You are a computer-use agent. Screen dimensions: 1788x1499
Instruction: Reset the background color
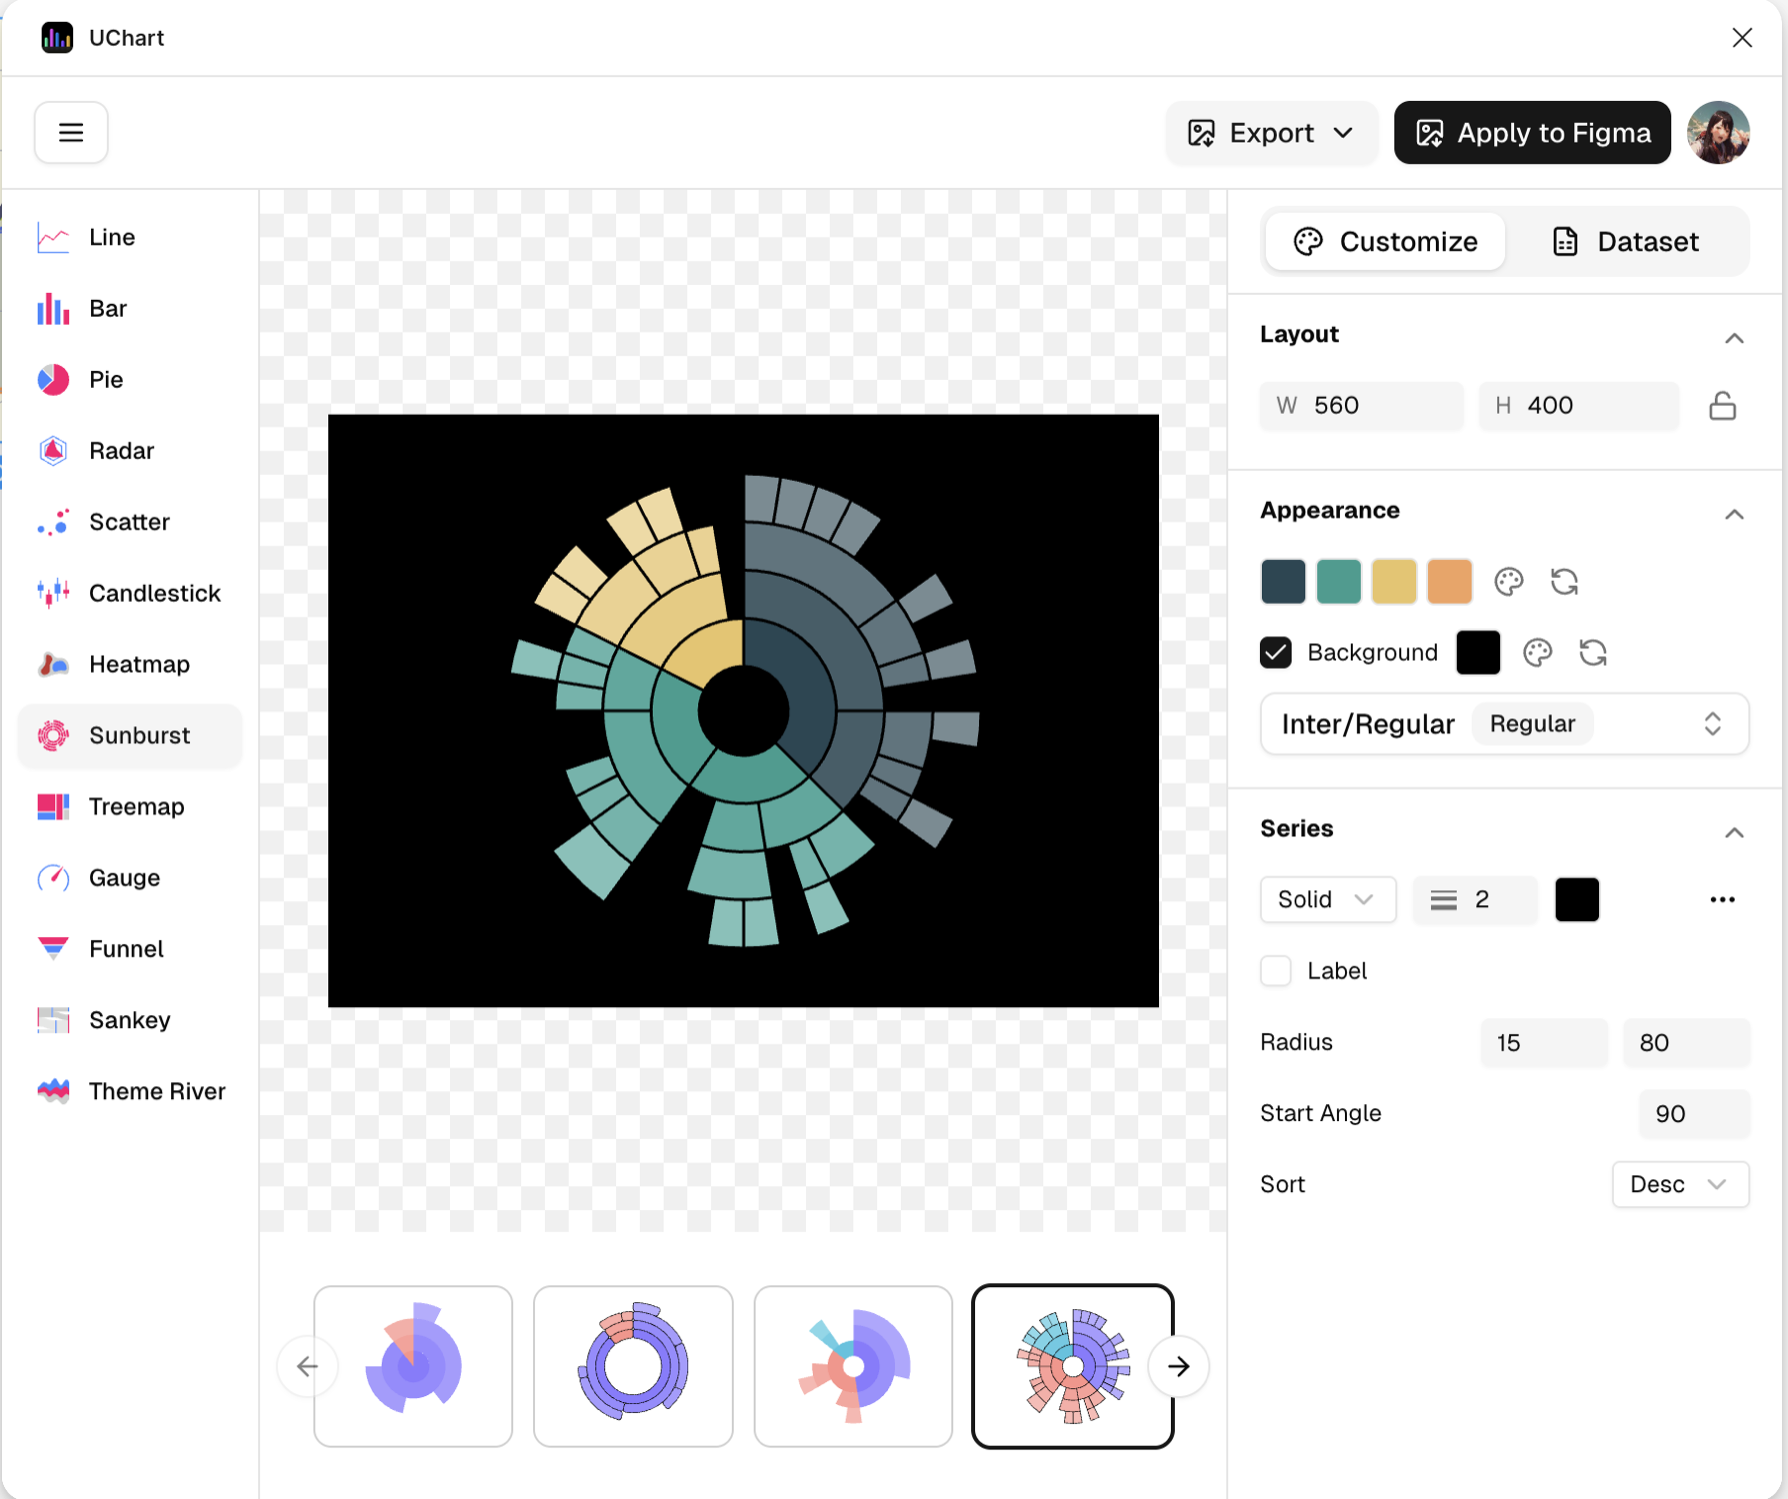[1593, 653]
